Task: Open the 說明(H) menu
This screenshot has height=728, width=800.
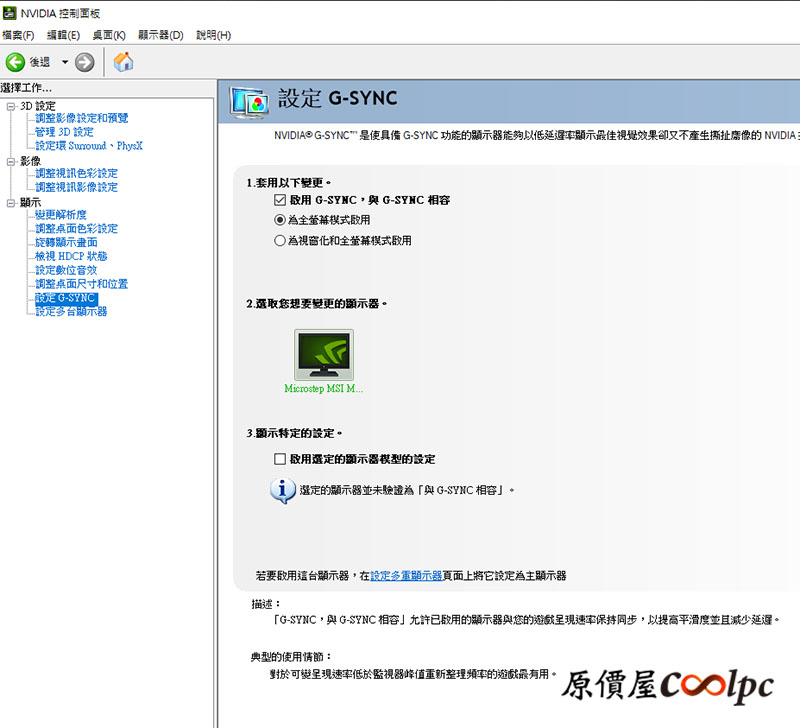Action: click(x=214, y=35)
